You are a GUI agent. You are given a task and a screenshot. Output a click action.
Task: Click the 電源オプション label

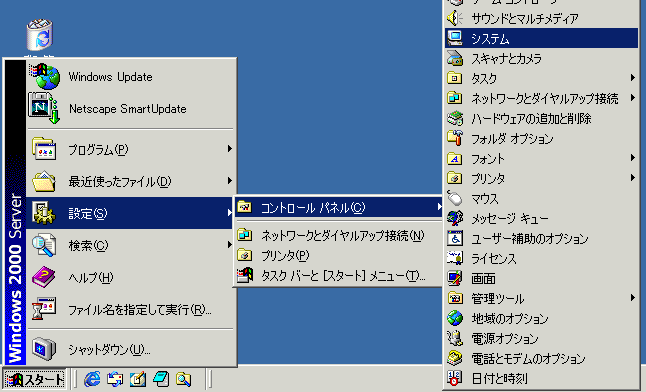tap(505, 338)
